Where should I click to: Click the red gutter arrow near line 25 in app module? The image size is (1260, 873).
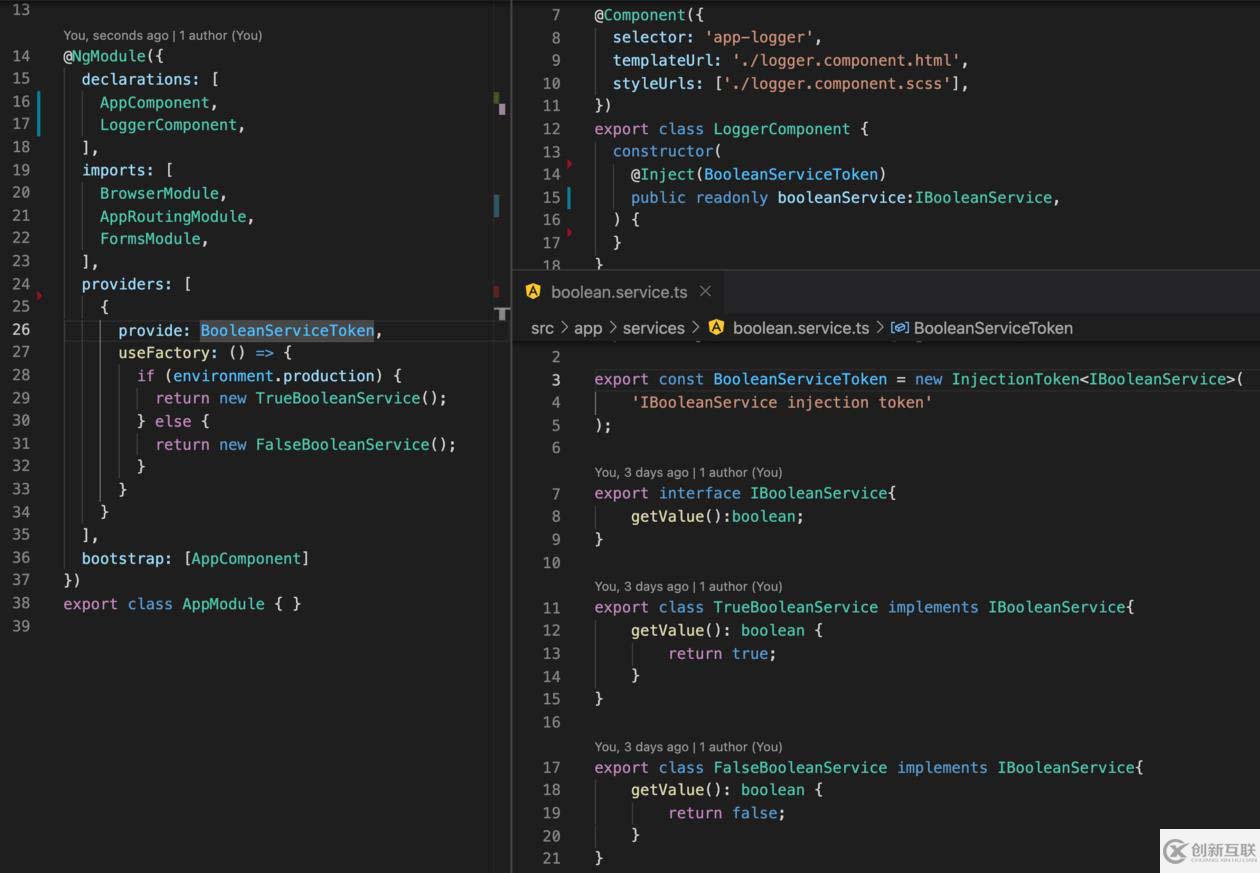coord(40,296)
